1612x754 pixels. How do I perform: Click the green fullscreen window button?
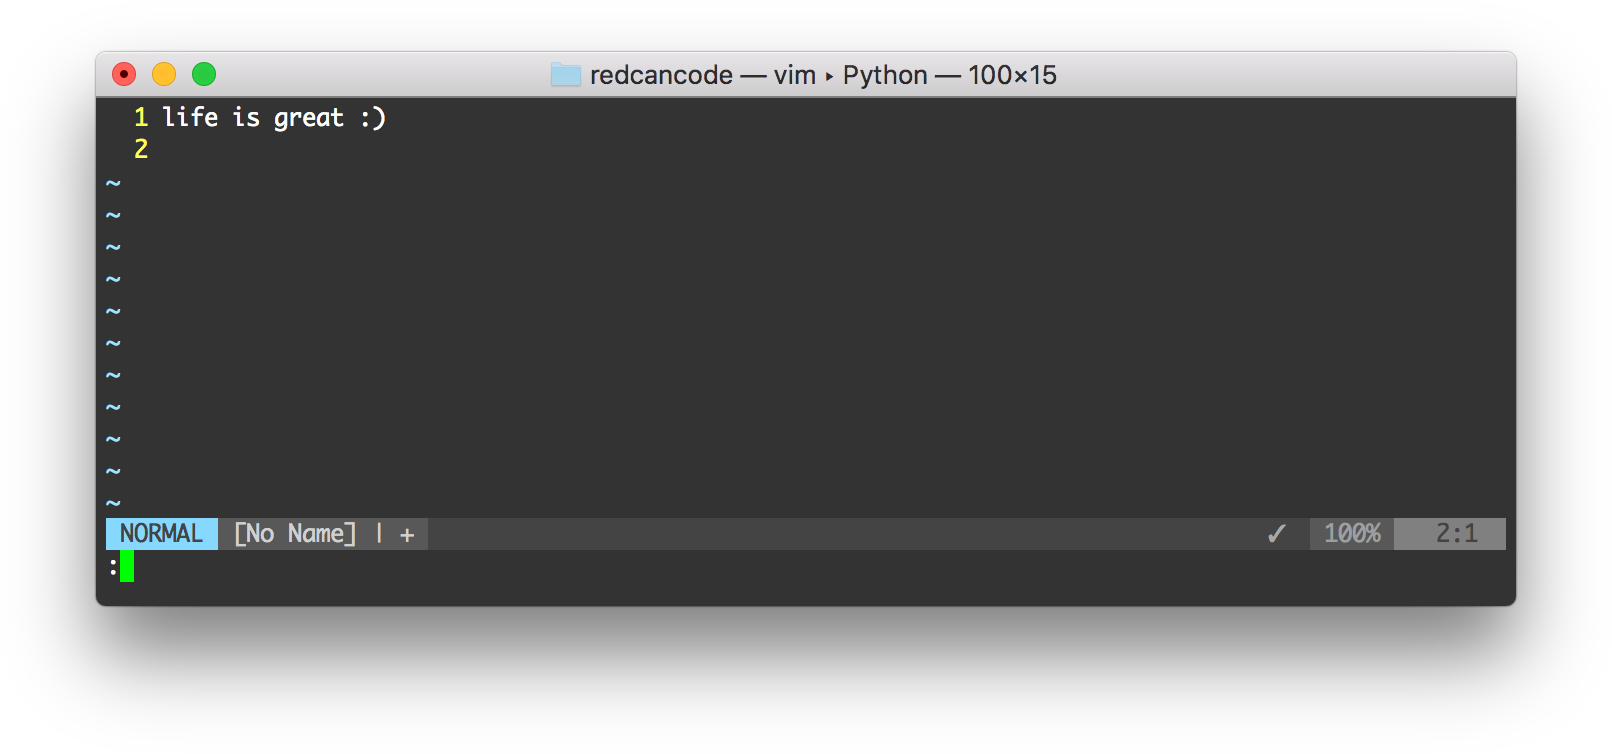click(x=204, y=74)
